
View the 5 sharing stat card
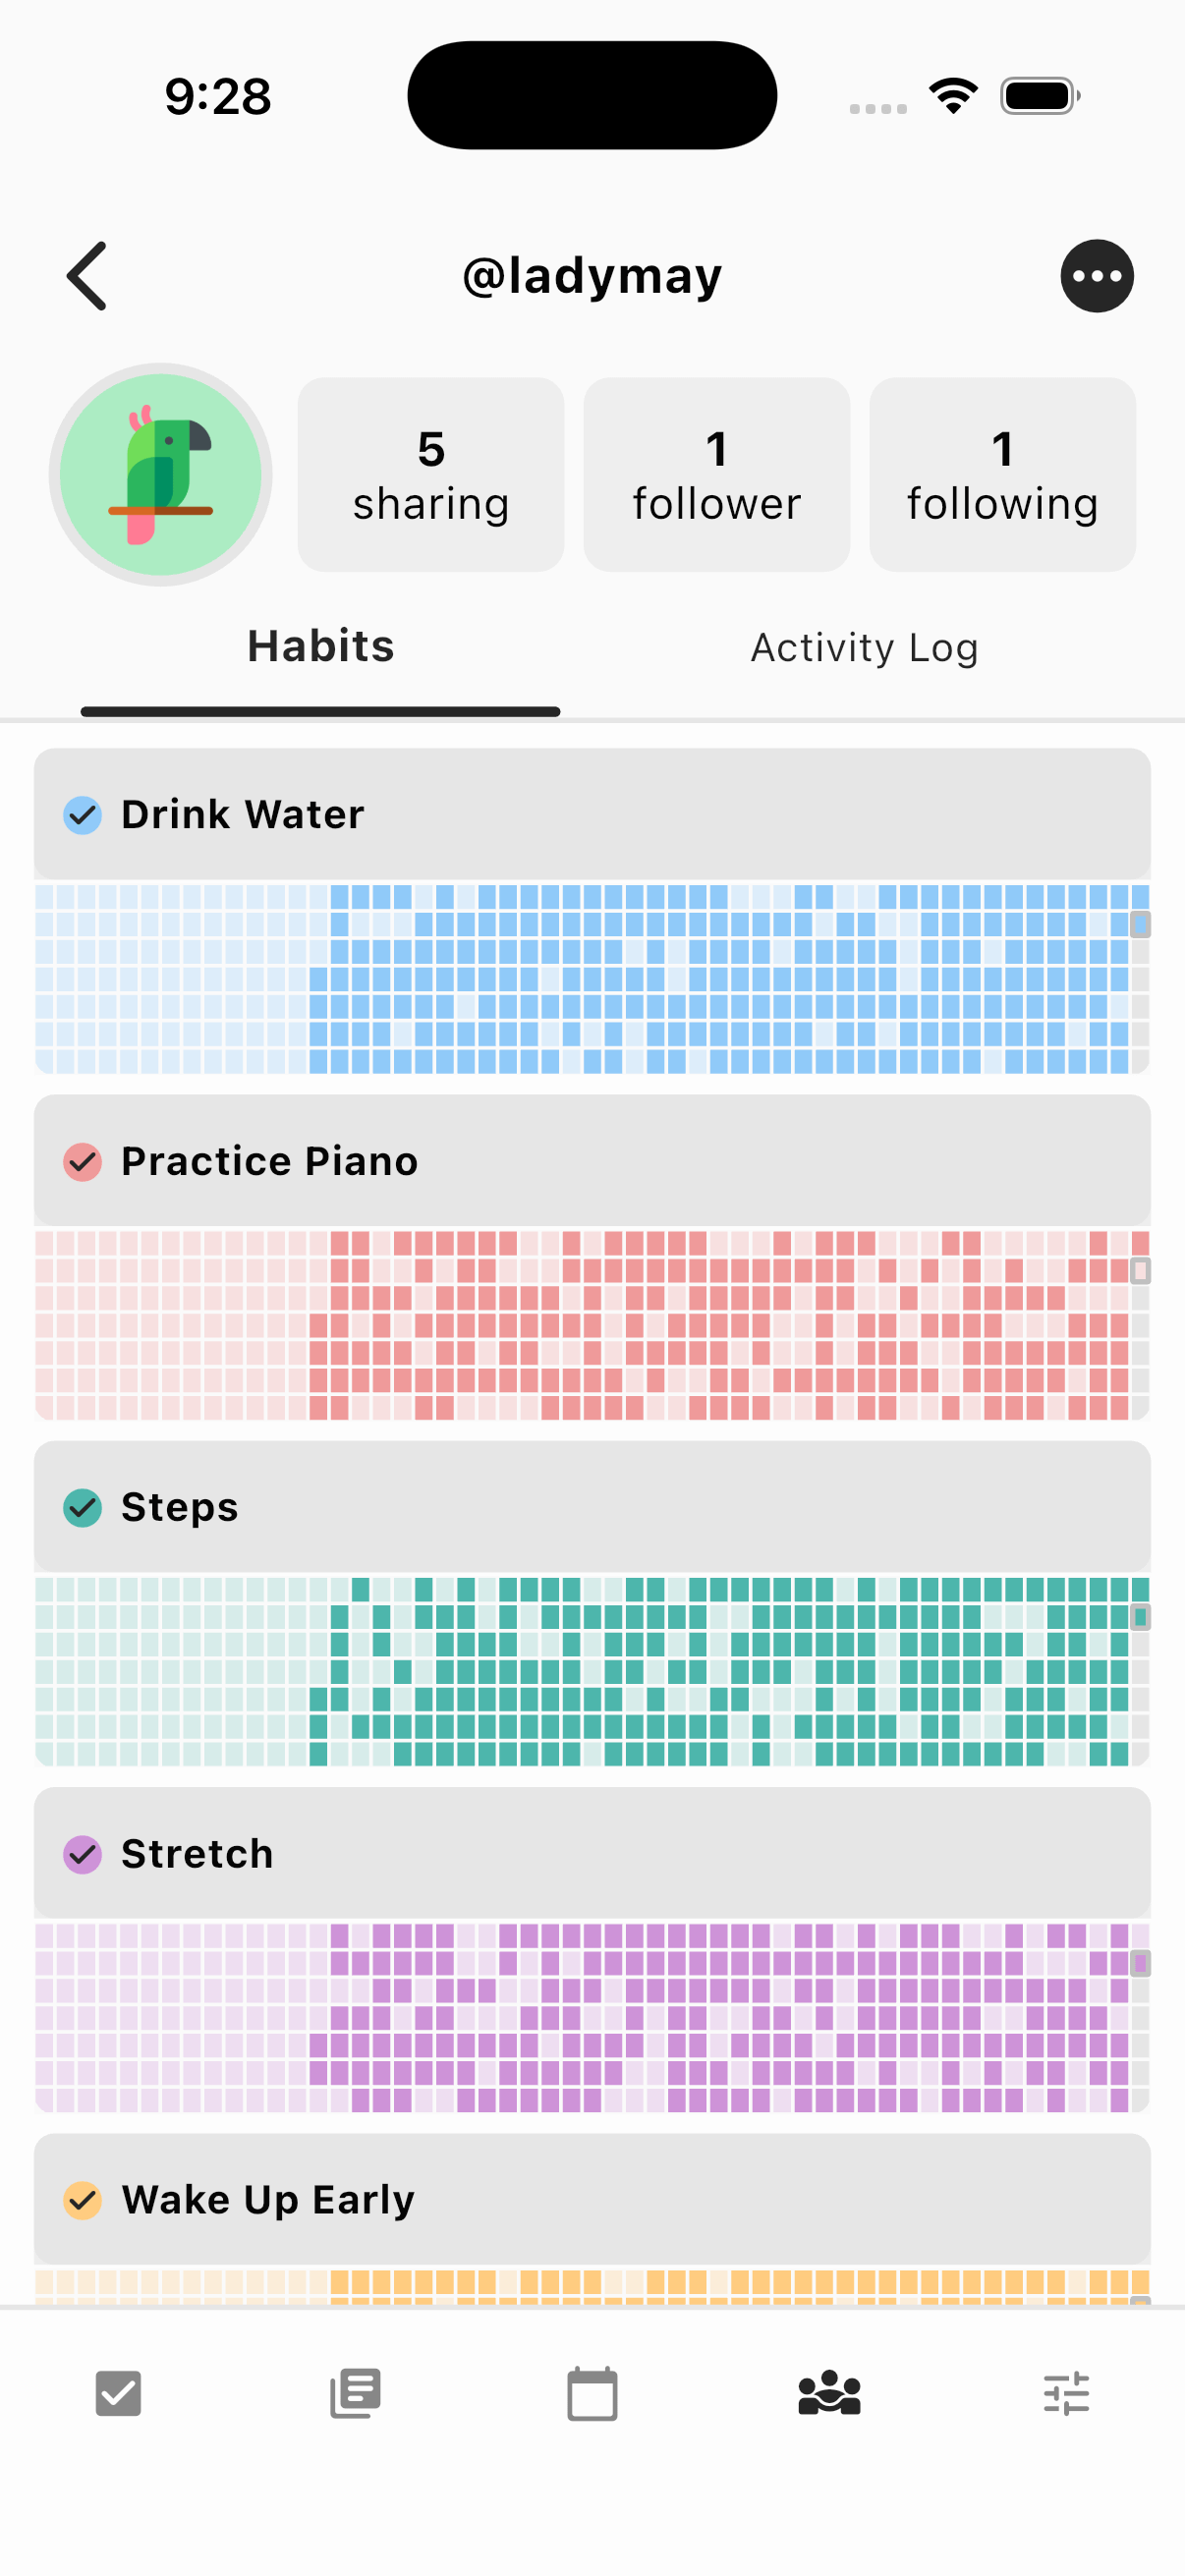431,475
